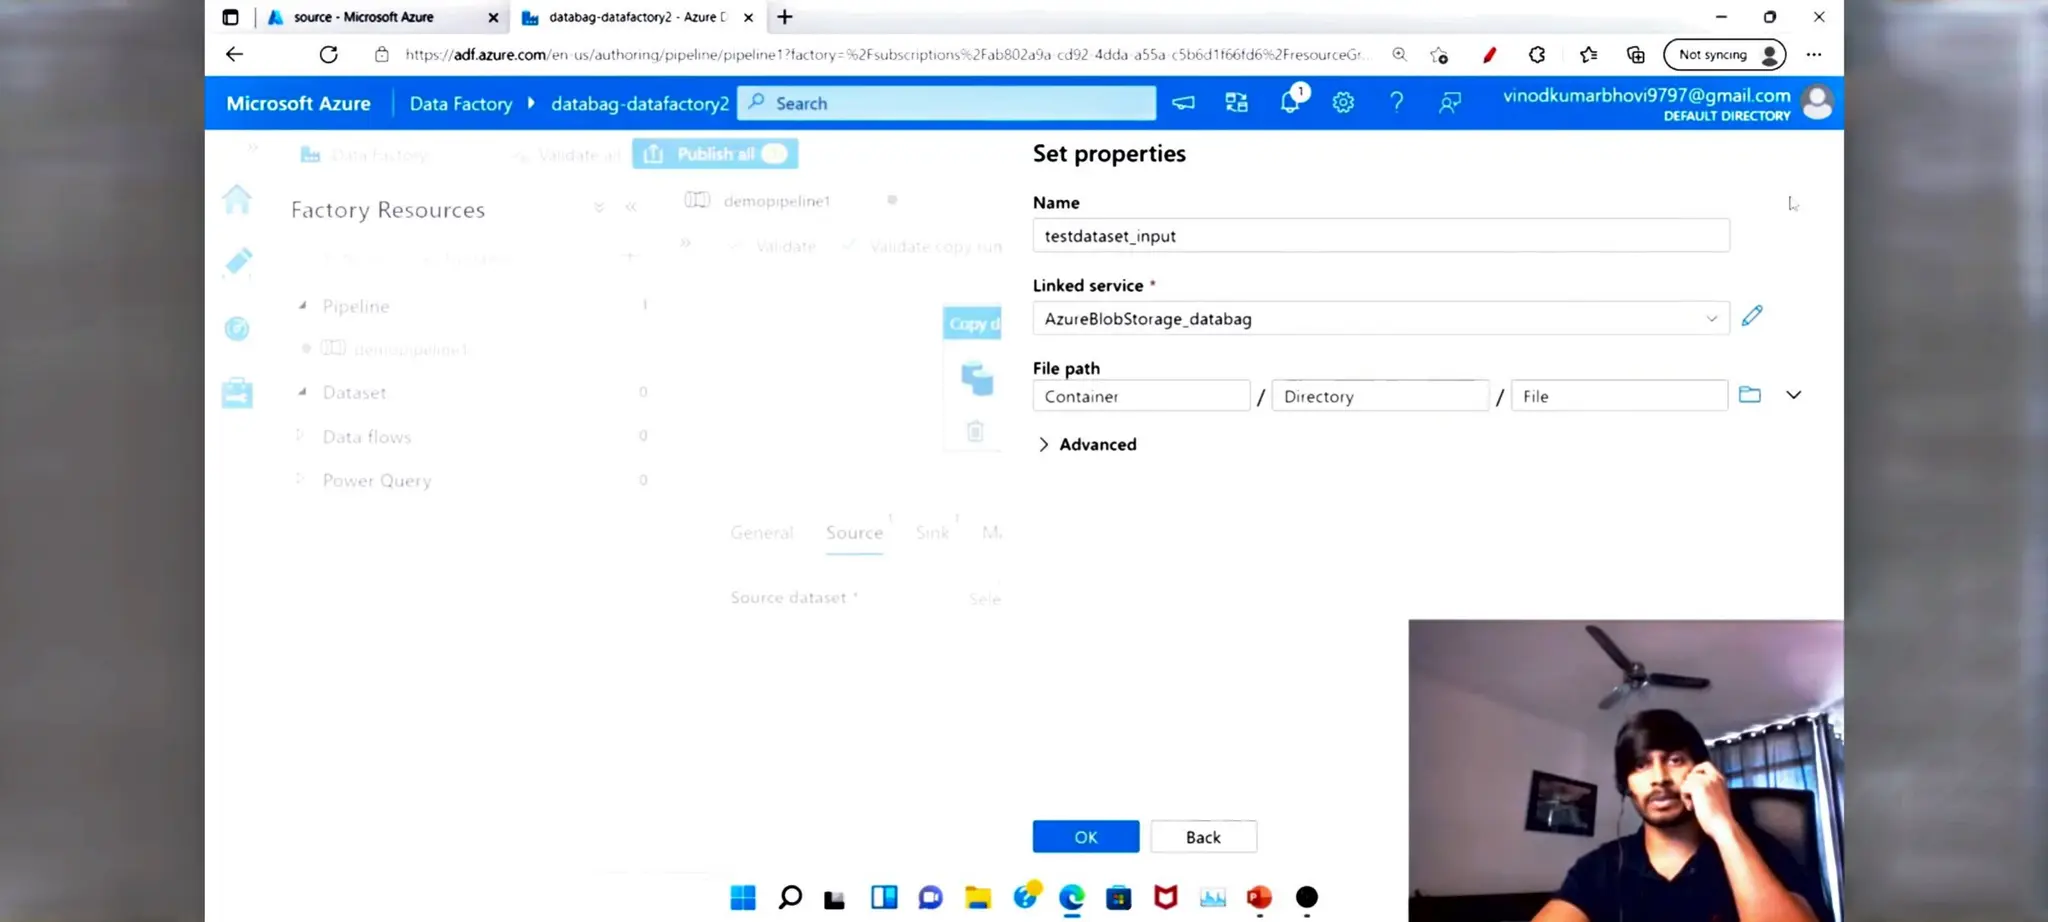Image resolution: width=2048 pixels, height=922 pixels.
Task: Click the browser zoom magnifier icon
Action: click(1399, 55)
